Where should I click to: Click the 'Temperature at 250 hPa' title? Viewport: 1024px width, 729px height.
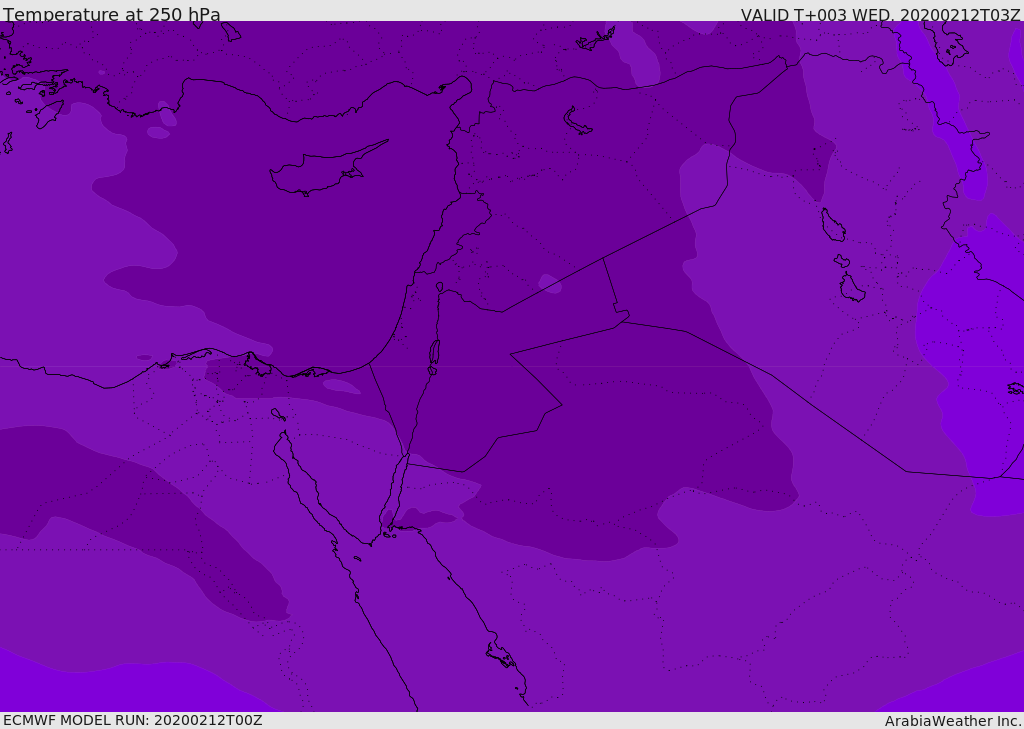click(112, 14)
